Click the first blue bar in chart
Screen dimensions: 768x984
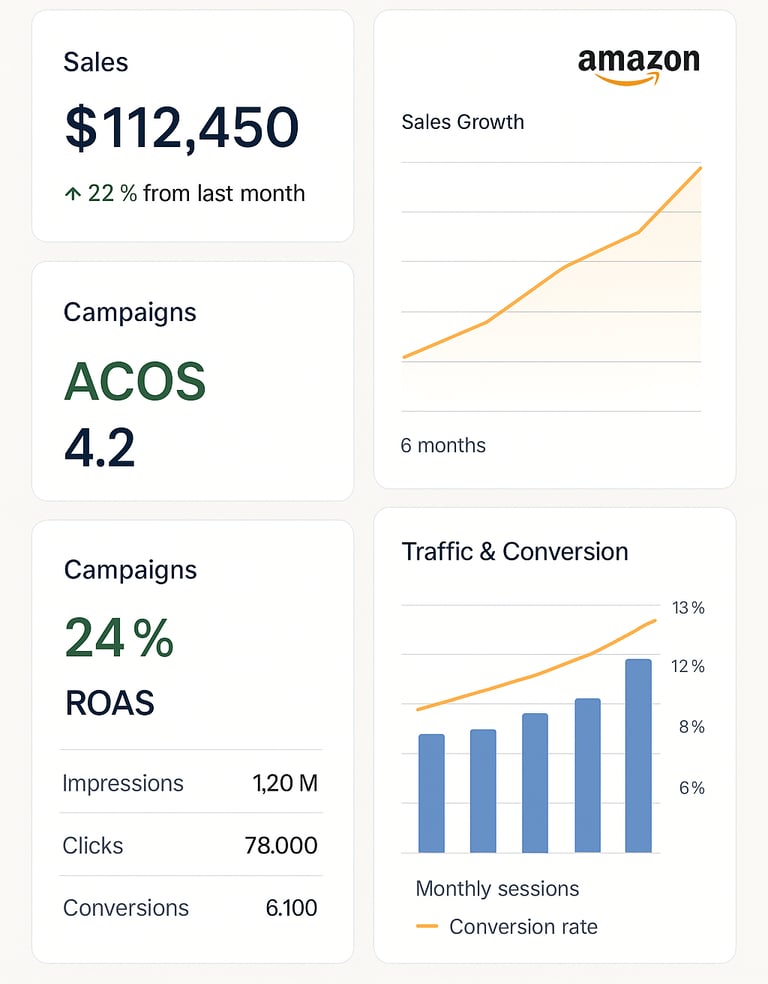tap(431, 793)
